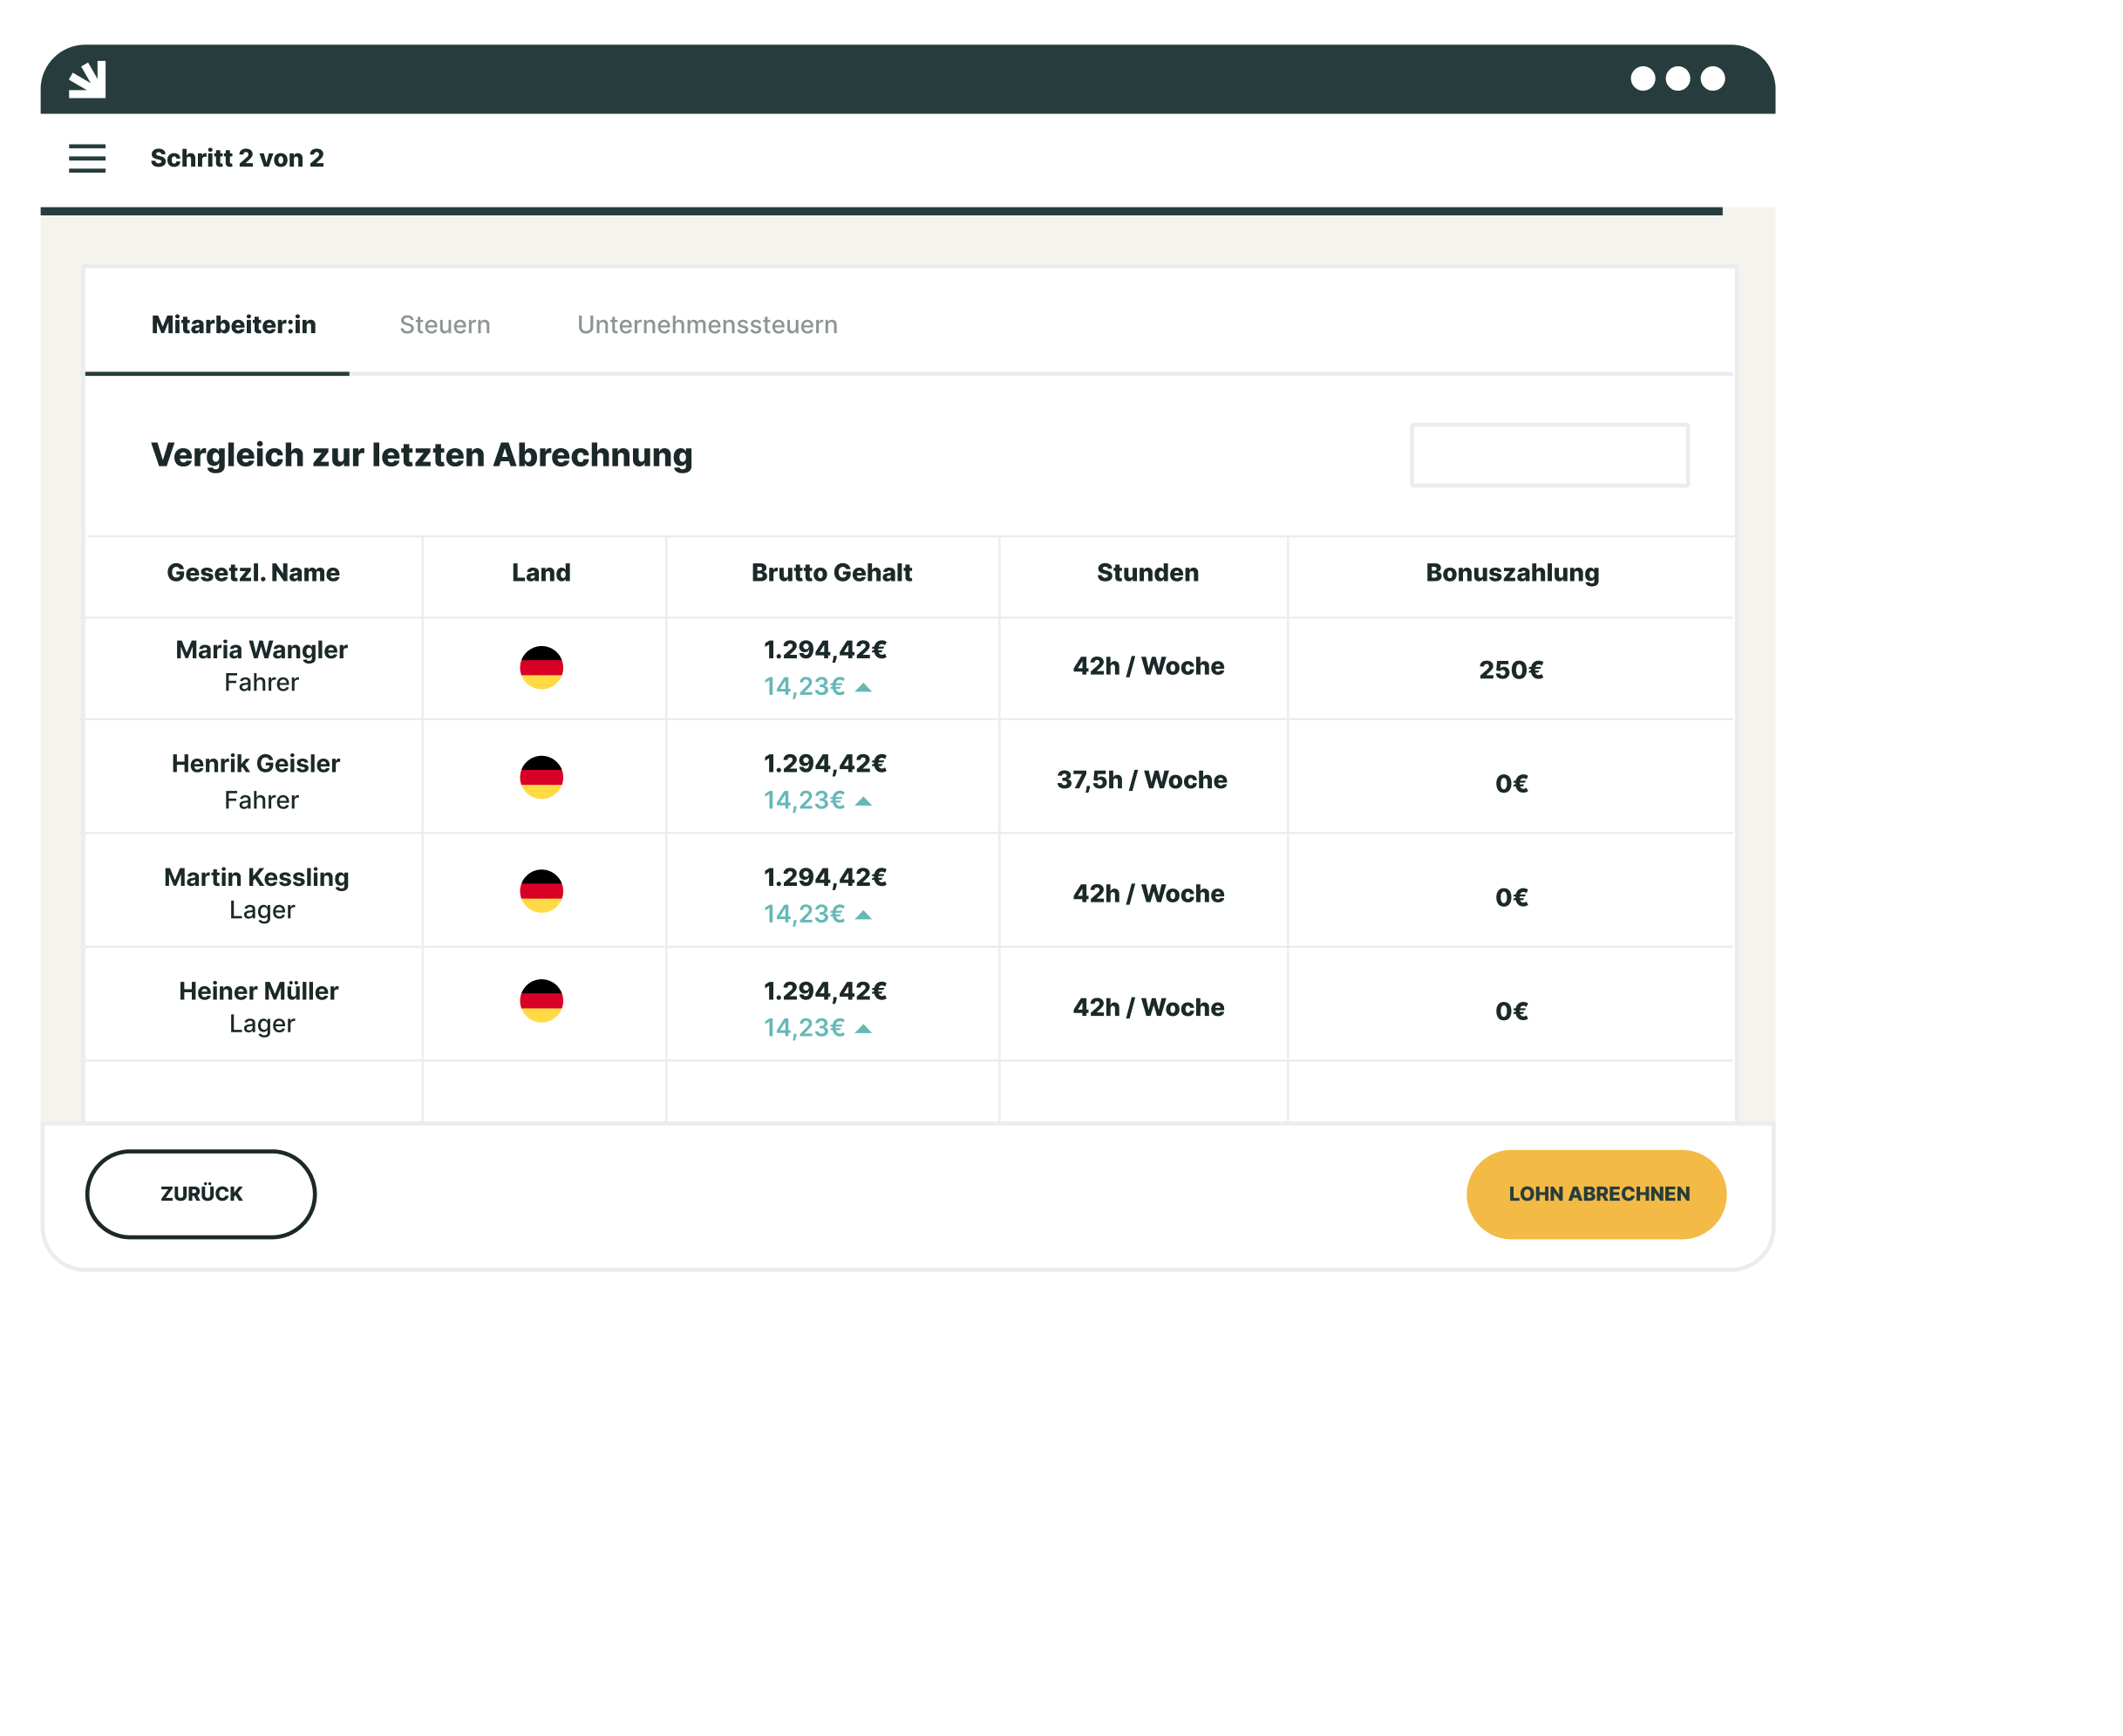Click the three dots in title bar
This screenshot has width=2123, height=1736.
coord(1677,79)
